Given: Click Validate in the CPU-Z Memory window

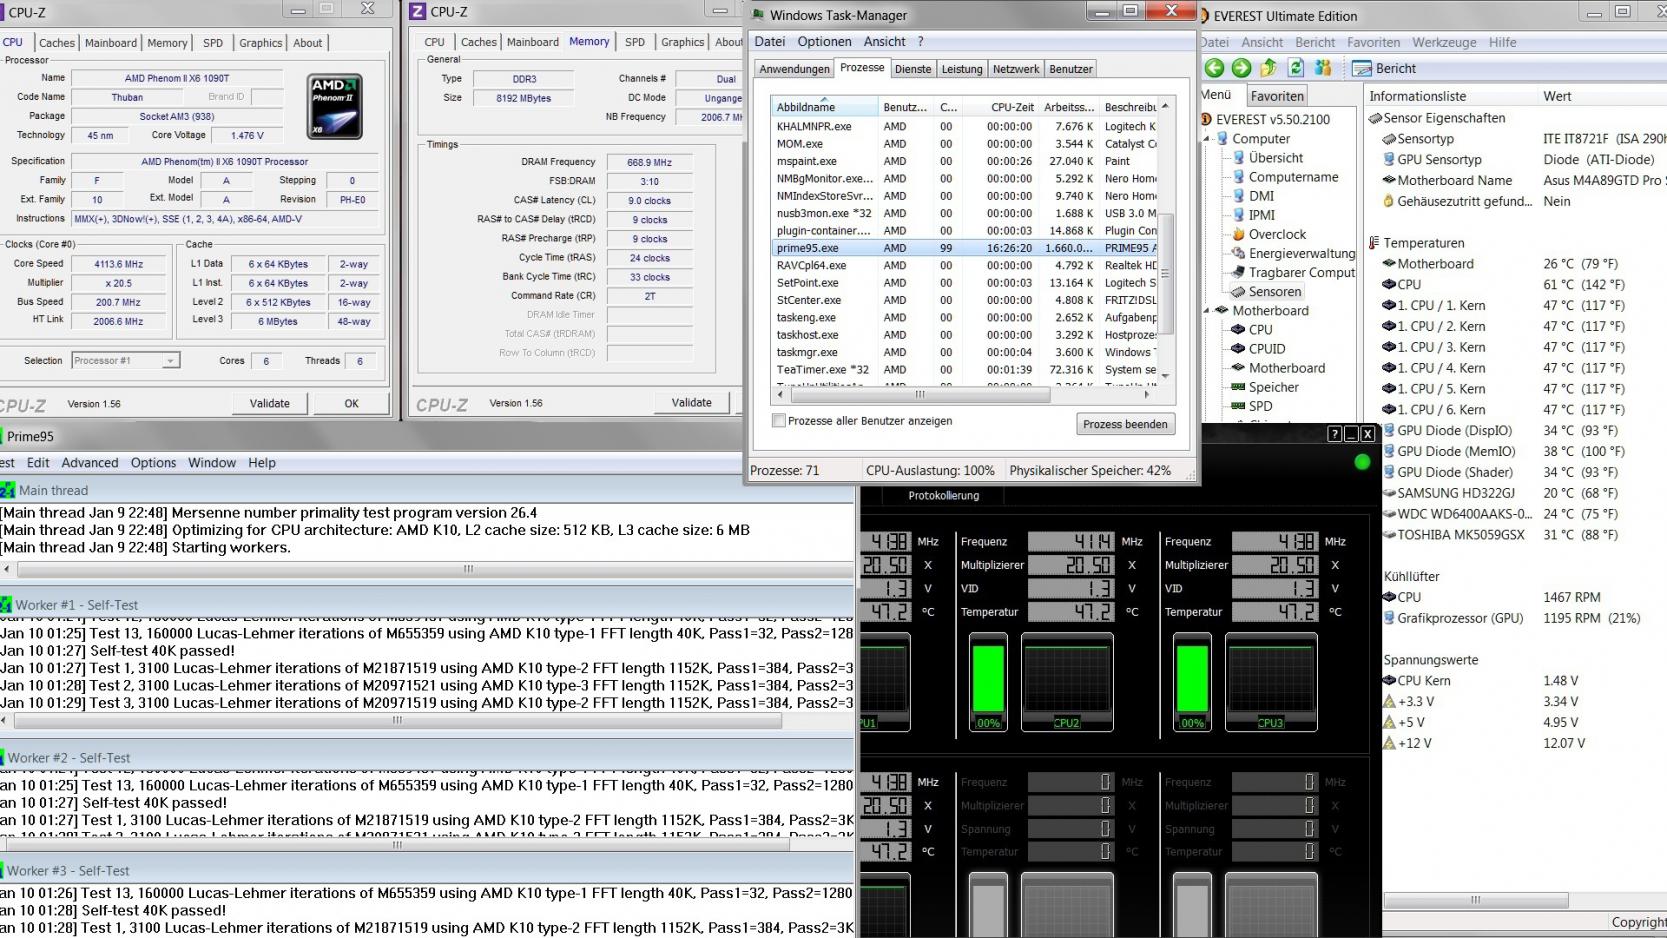Looking at the screenshot, I should (x=692, y=402).
